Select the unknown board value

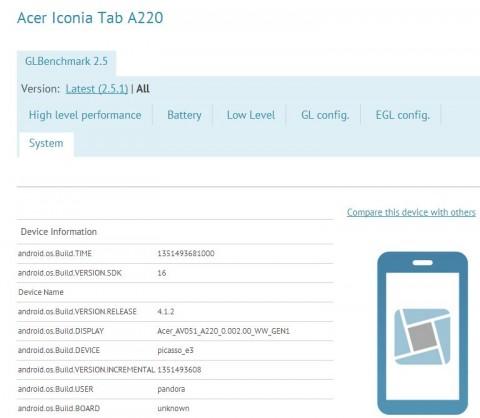tap(173, 408)
